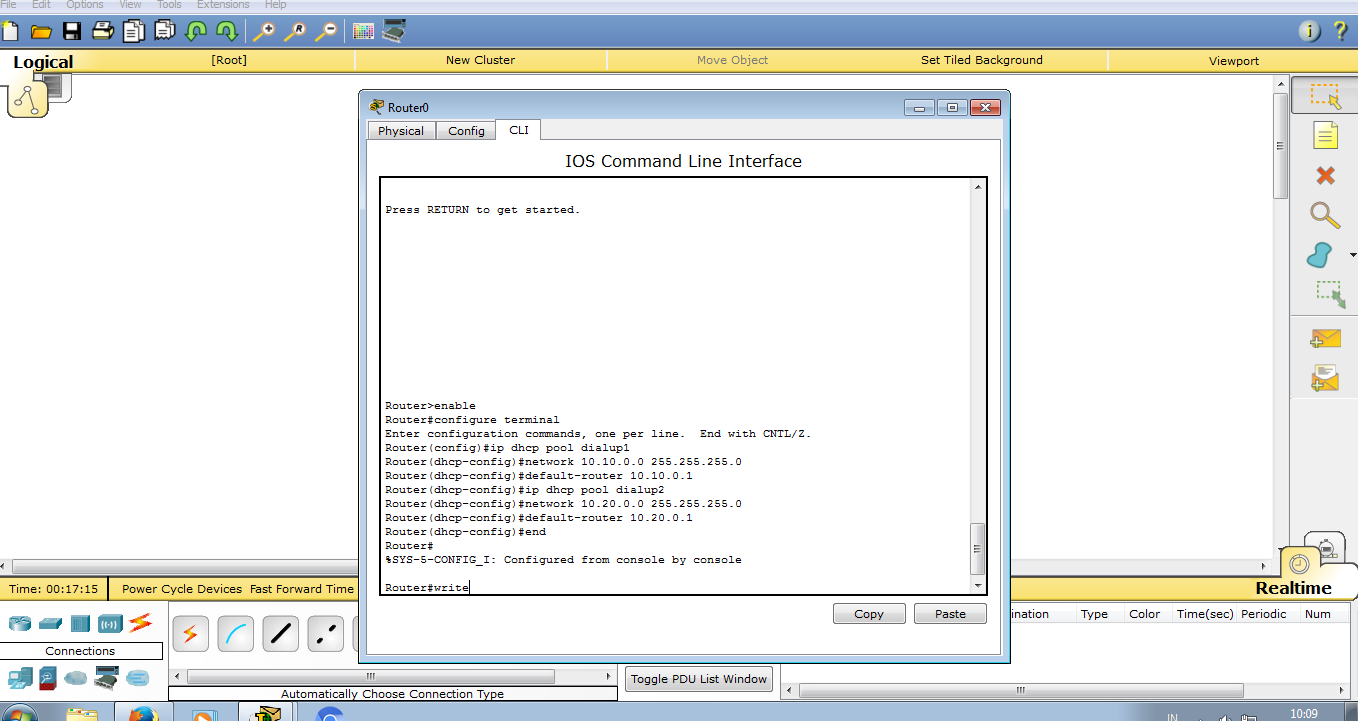The image size is (1358, 721).
Task: Save the network with floppy disk icon
Action: click(72, 31)
